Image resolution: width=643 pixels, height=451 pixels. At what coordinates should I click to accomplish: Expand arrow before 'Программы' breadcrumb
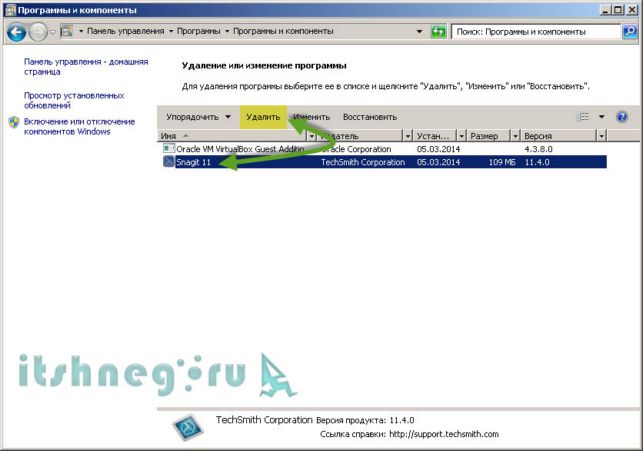click(171, 31)
